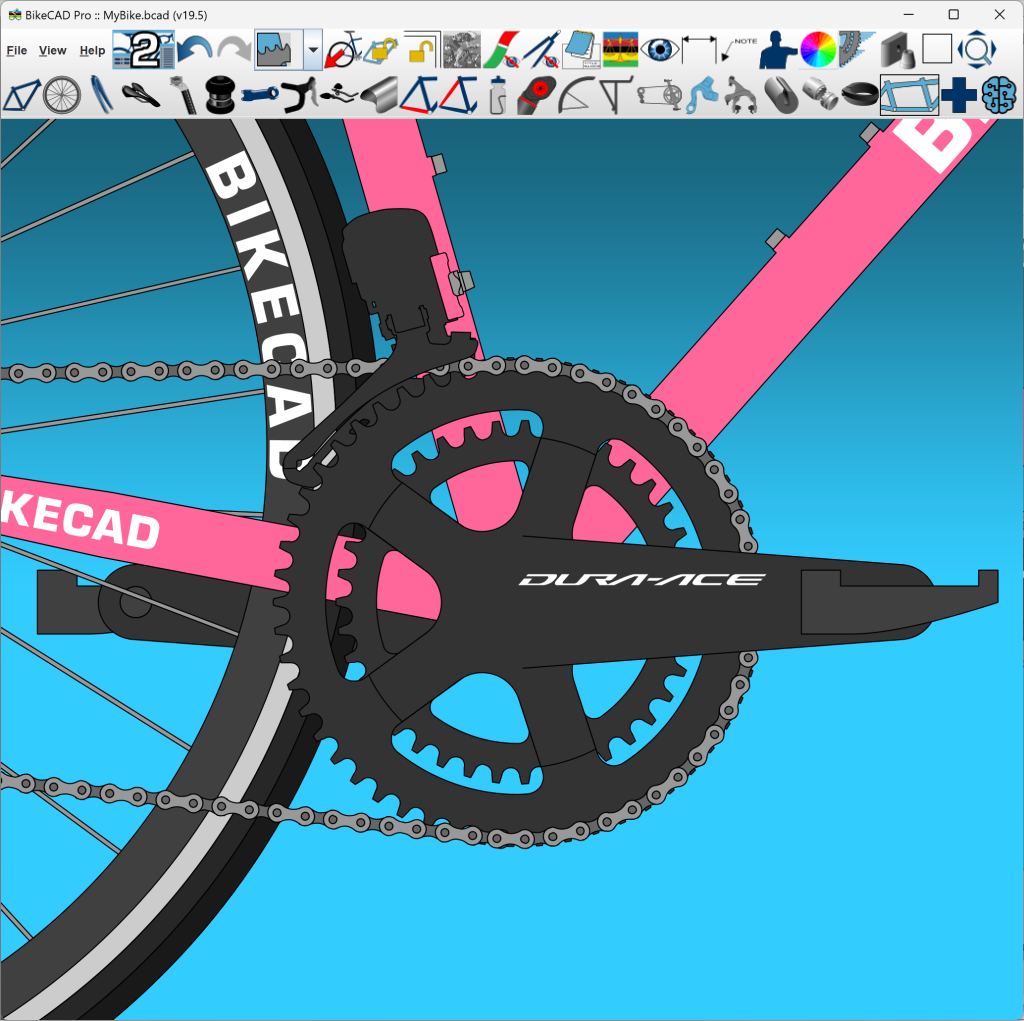Click the water bottle icon
Viewport: 1024px width, 1021px height.
tap(497, 95)
